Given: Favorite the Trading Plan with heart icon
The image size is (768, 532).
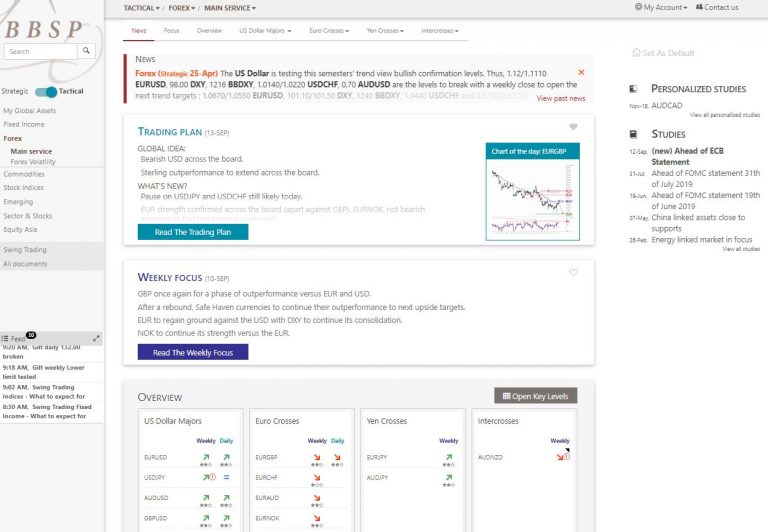Looking at the screenshot, I should [573, 127].
